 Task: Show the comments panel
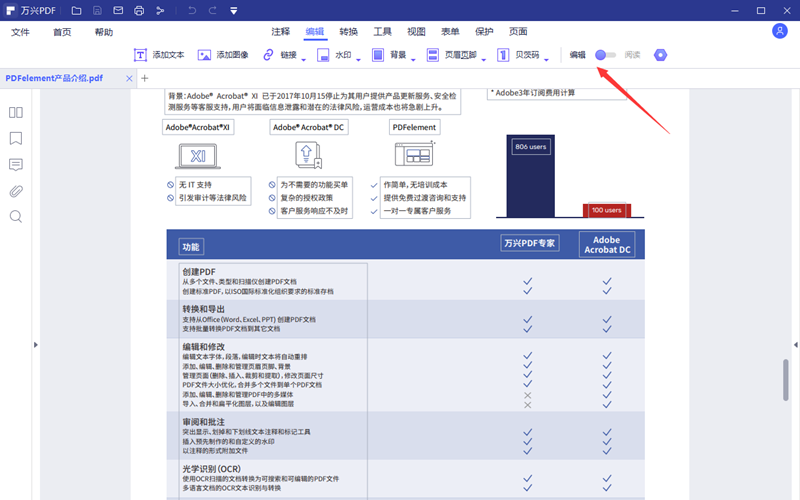(x=16, y=164)
